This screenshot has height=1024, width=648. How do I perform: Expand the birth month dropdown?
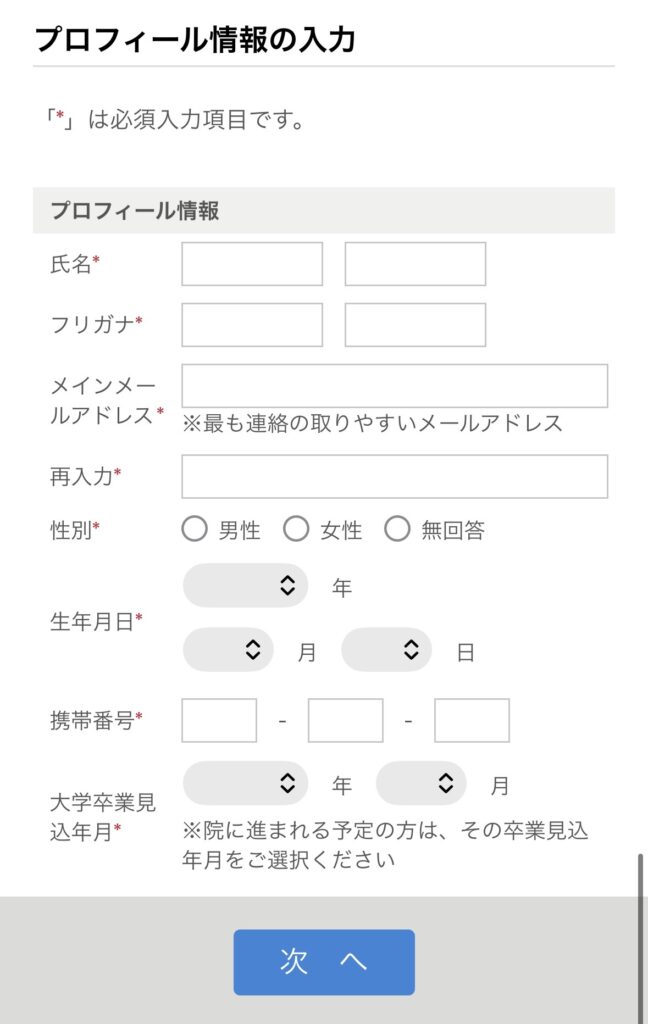coord(228,650)
